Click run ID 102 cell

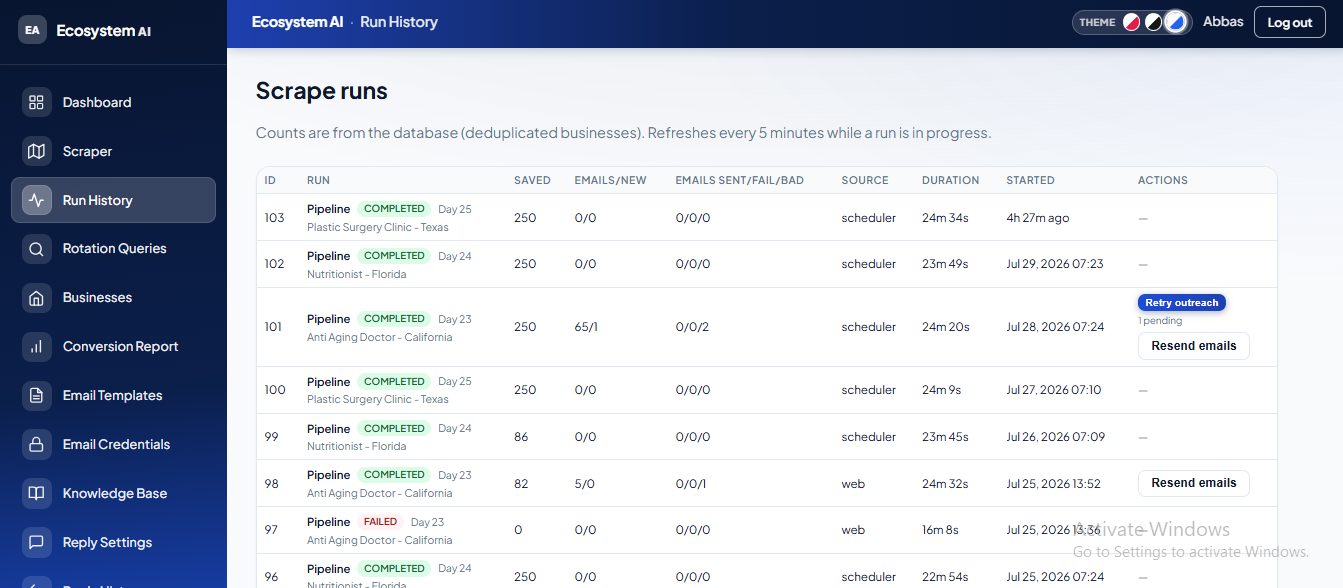click(274, 264)
